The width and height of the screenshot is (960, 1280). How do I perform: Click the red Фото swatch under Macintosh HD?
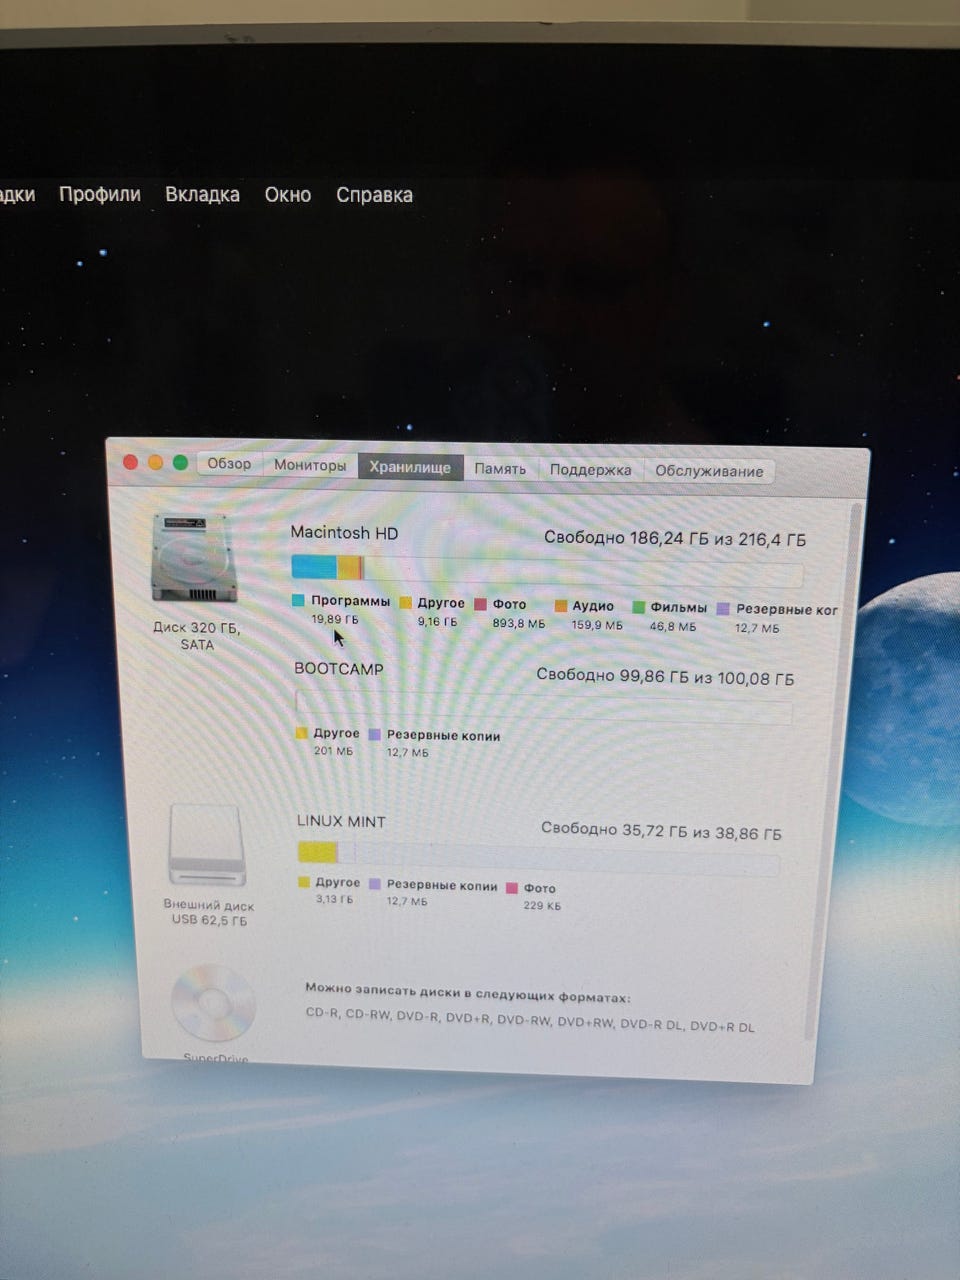click(x=481, y=604)
